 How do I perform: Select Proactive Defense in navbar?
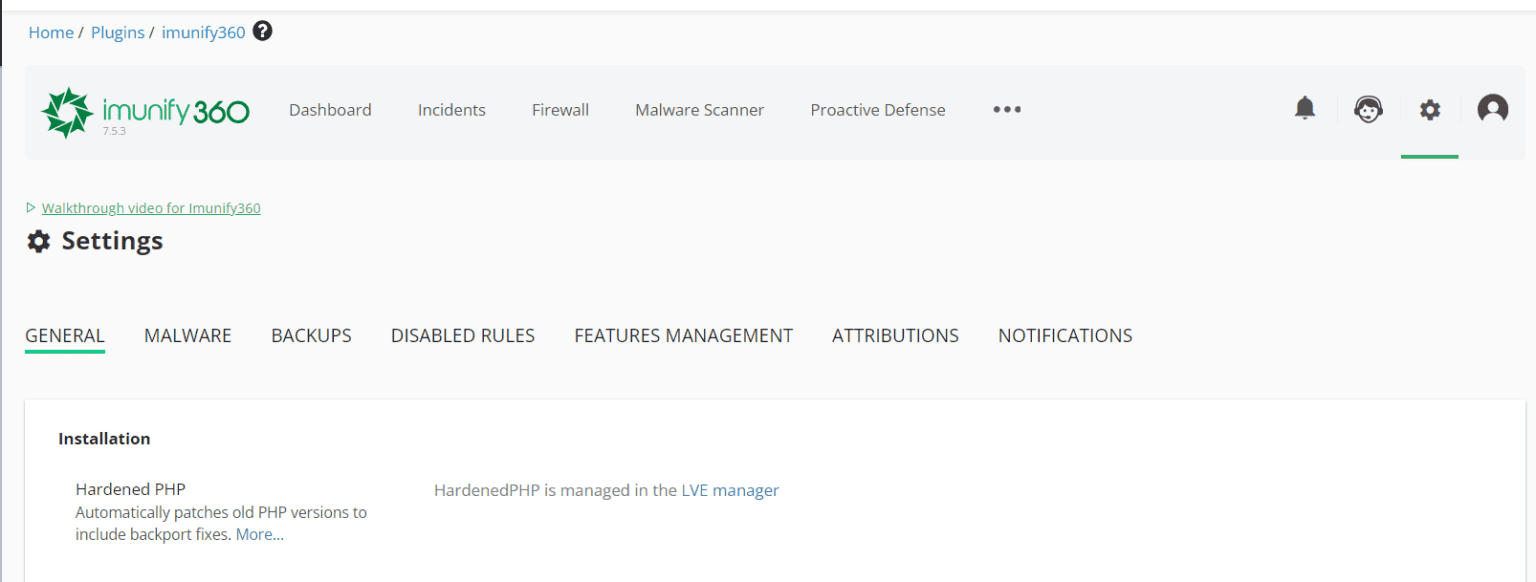tap(877, 110)
